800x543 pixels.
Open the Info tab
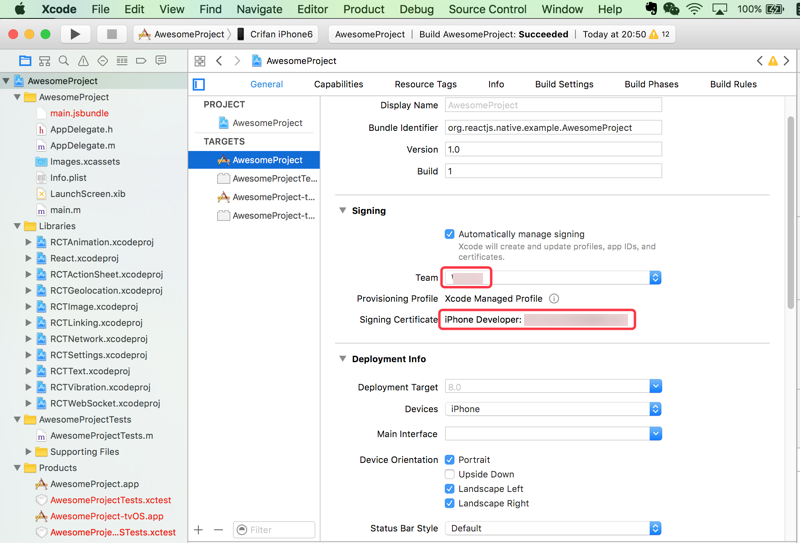[x=496, y=84]
